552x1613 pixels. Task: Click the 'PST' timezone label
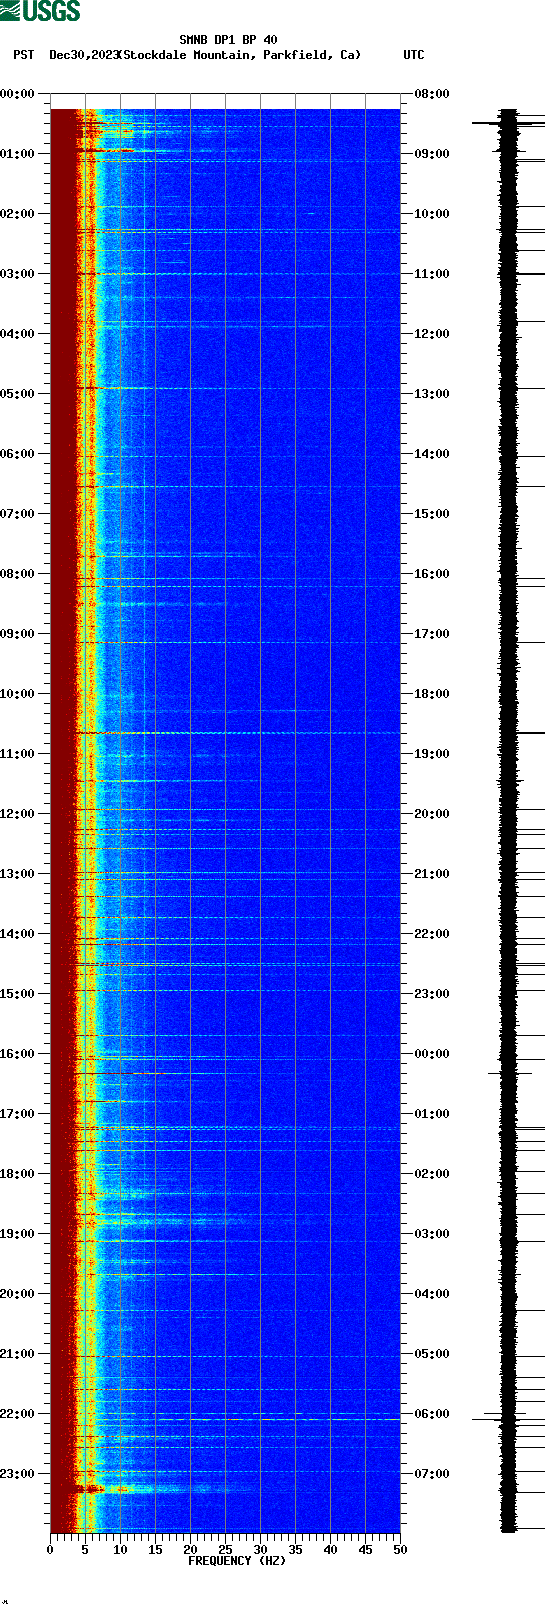[x=24, y=55]
